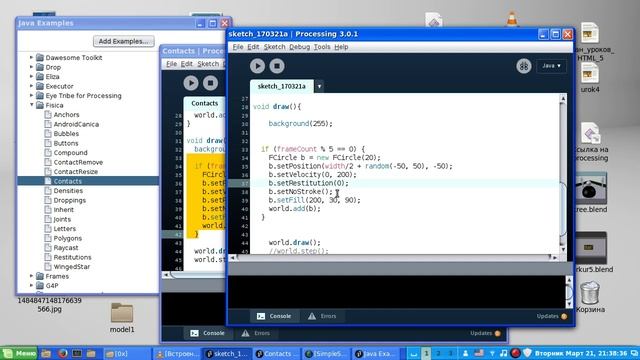
Task: Open the Debug menu
Action: (x=299, y=47)
